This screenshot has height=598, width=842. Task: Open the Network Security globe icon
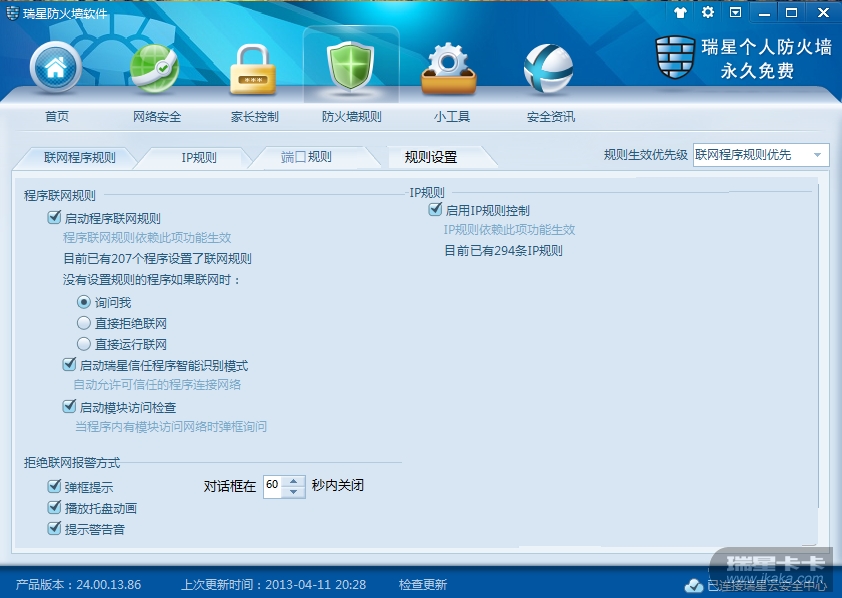[x=154, y=69]
